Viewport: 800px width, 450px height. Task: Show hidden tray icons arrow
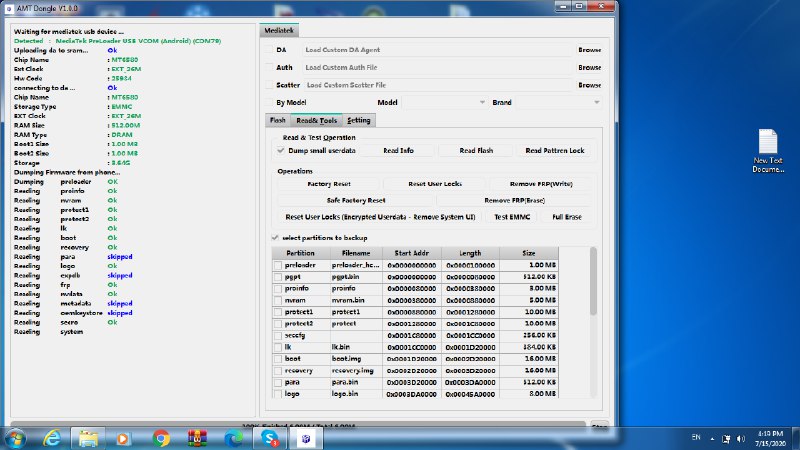[x=712, y=439]
